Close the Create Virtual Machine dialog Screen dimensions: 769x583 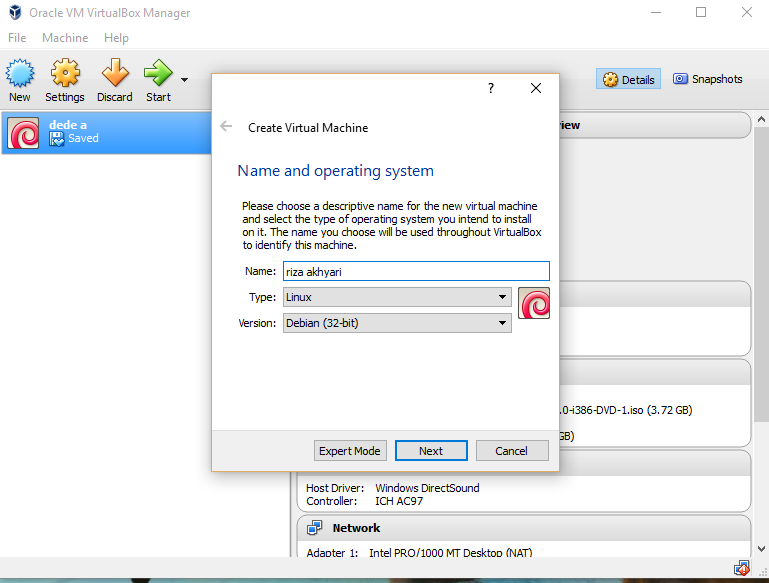536,88
